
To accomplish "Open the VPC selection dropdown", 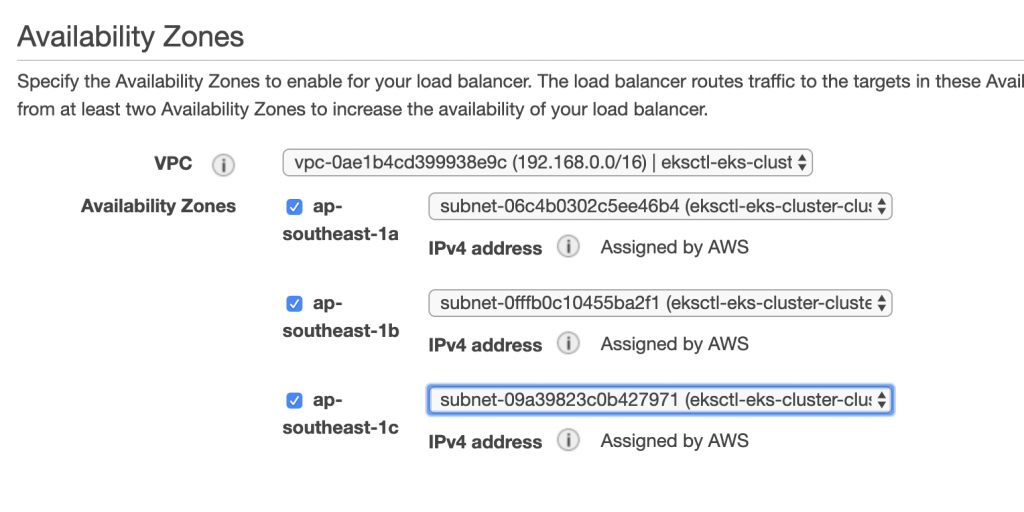I will pyautogui.click(x=547, y=163).
